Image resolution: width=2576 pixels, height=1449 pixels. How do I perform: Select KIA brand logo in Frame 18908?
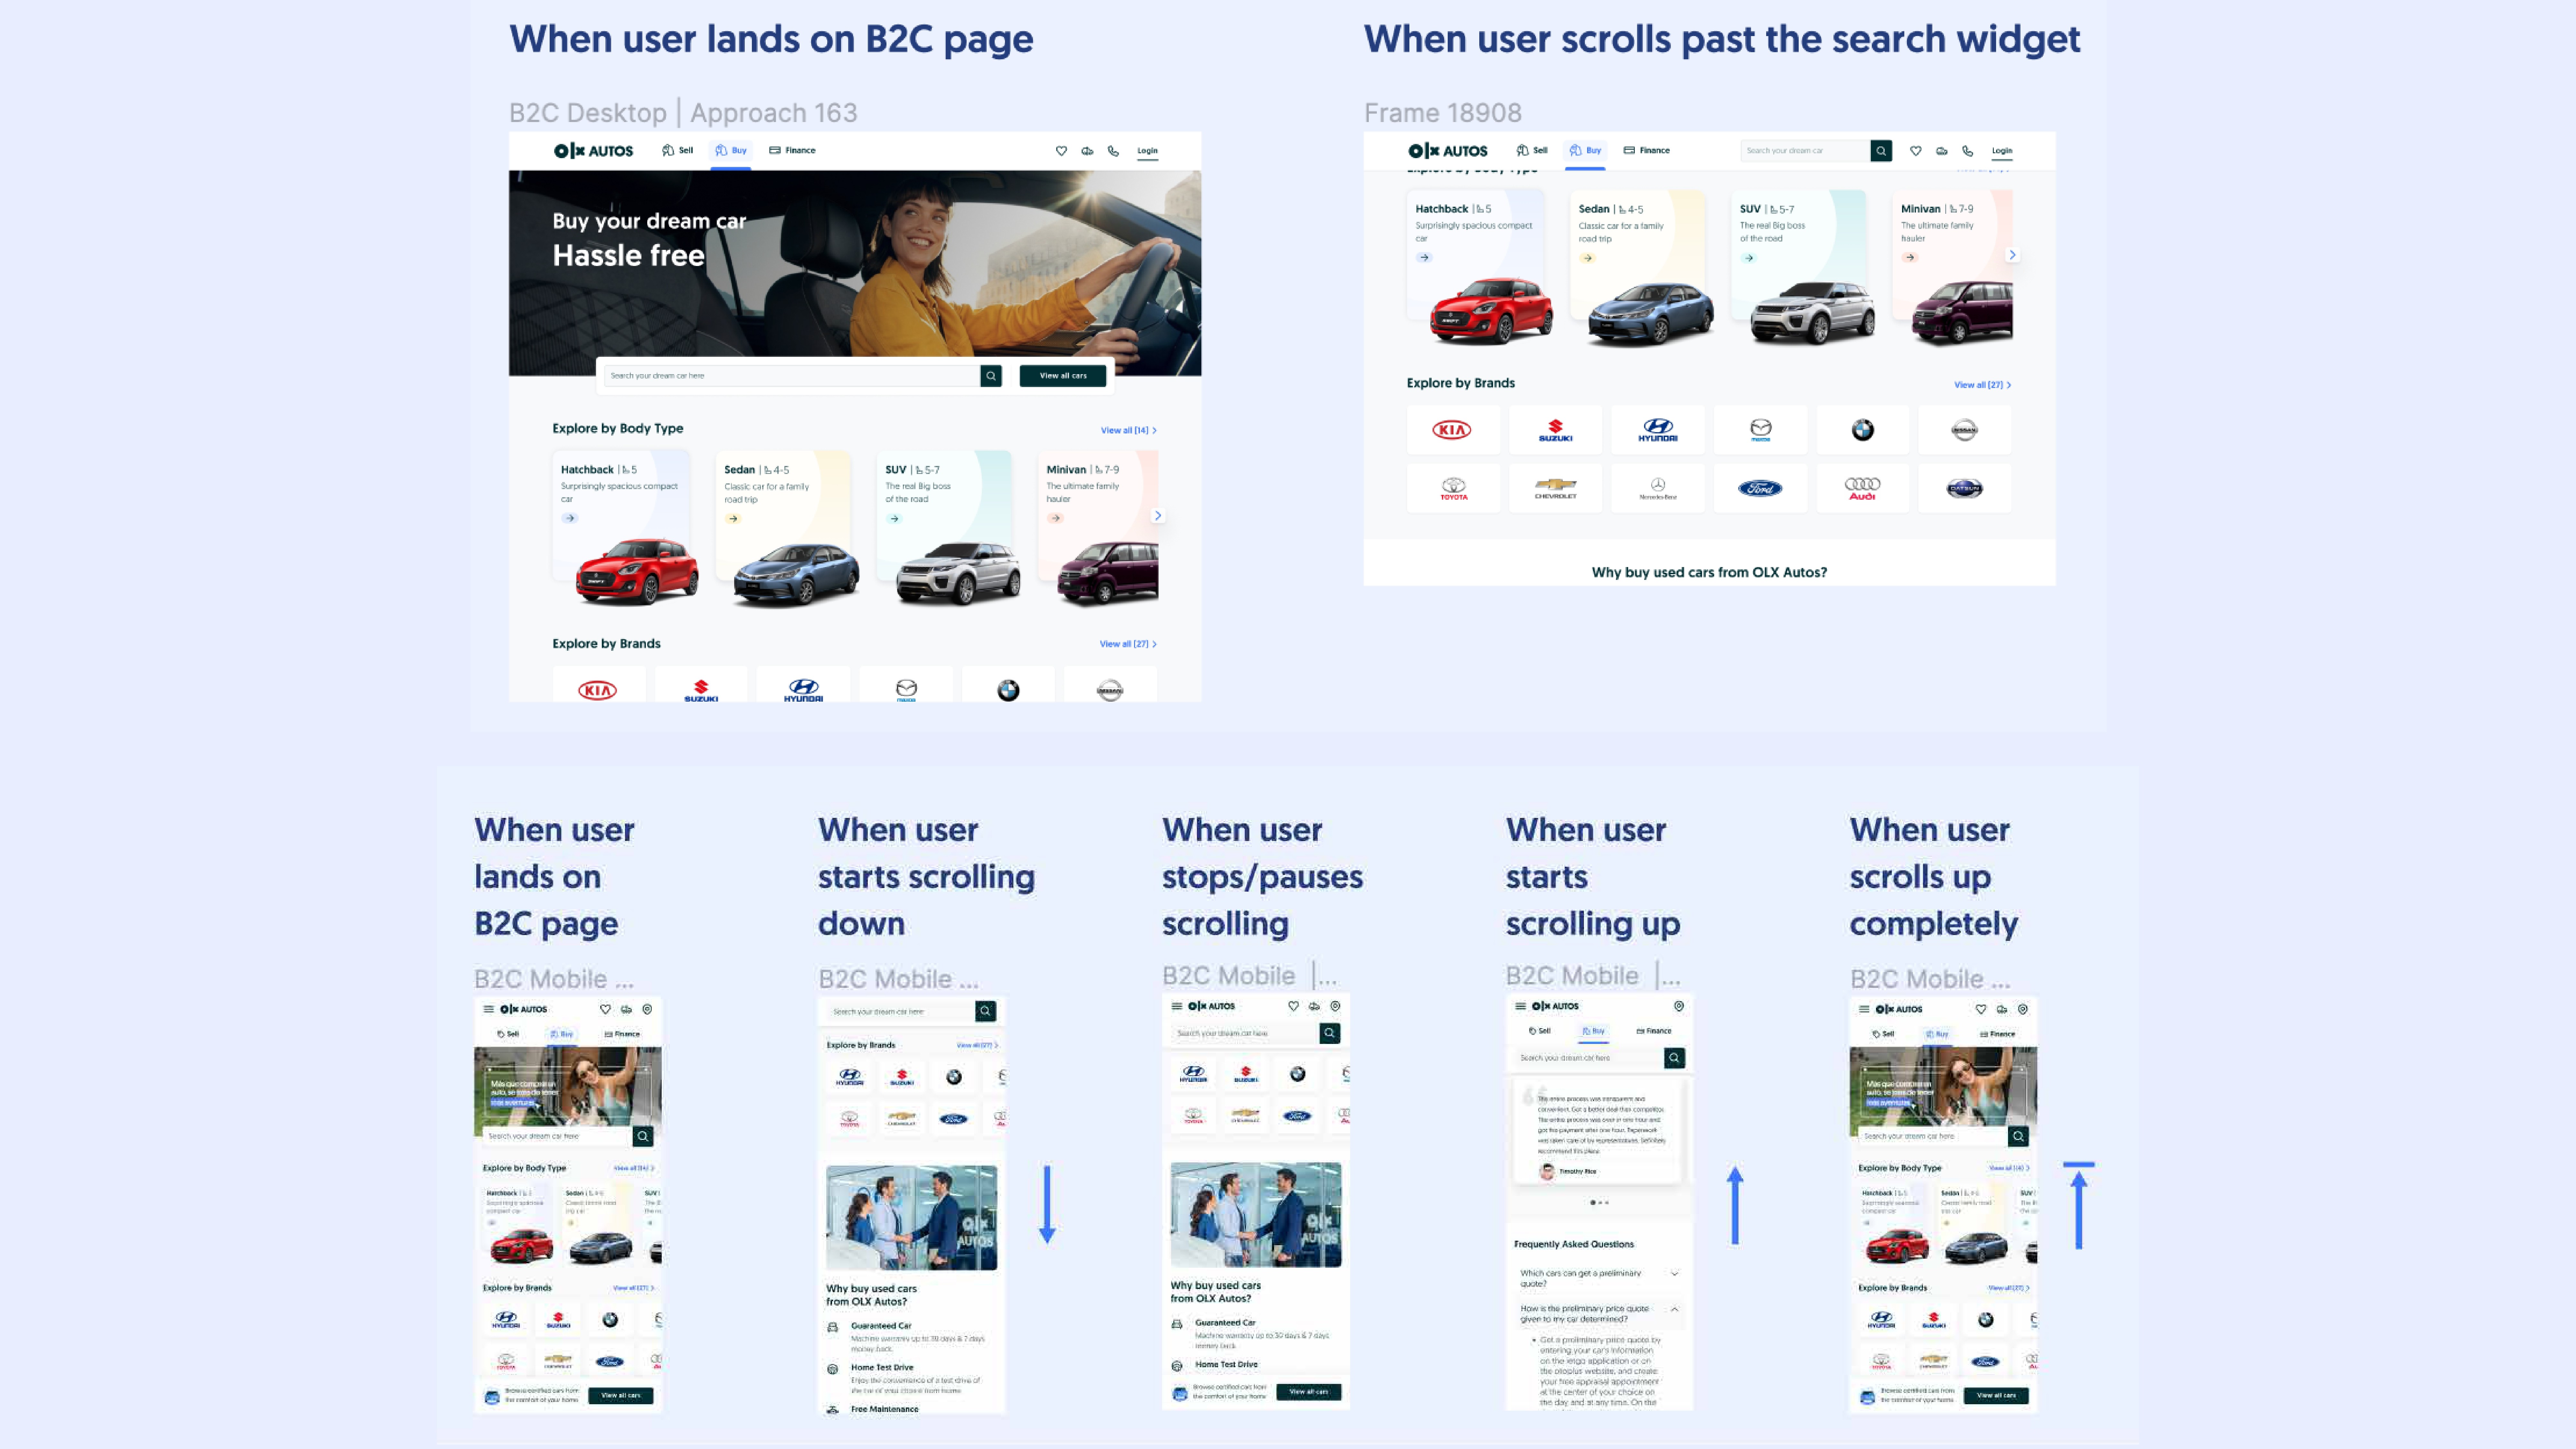pyautogui.click(x=1452, y=430)
